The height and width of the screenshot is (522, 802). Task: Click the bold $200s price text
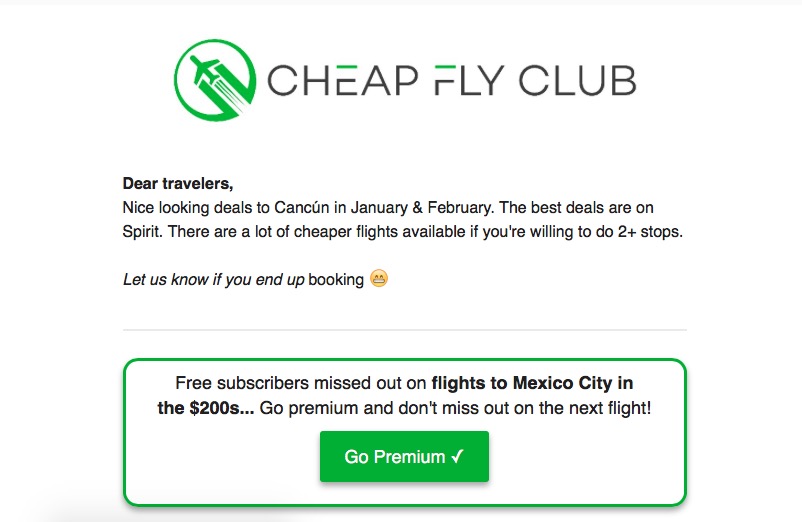point(221,408)
